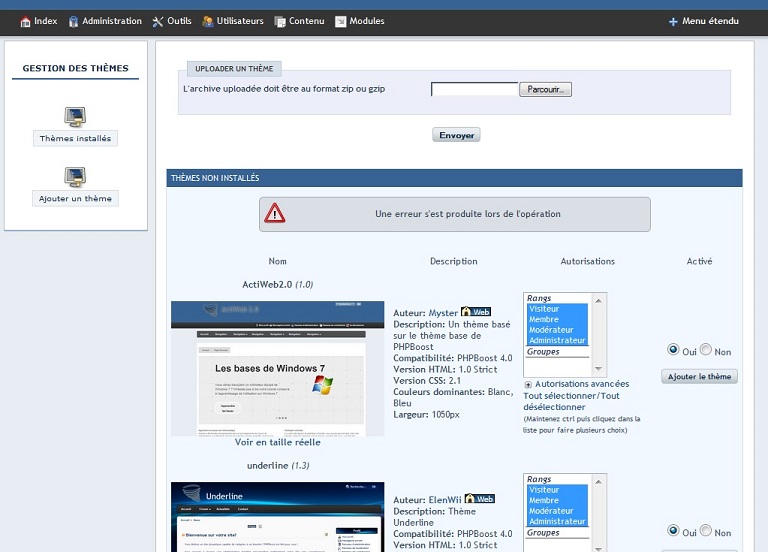Click the Ajouter un thème monitor icon
This screenshot has height=552, width=768.
(75, 176)
